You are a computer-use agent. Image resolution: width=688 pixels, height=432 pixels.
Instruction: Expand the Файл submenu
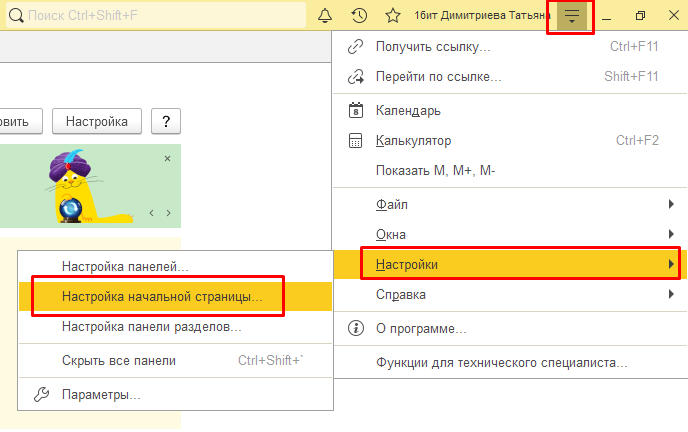(x=510, y=204)
